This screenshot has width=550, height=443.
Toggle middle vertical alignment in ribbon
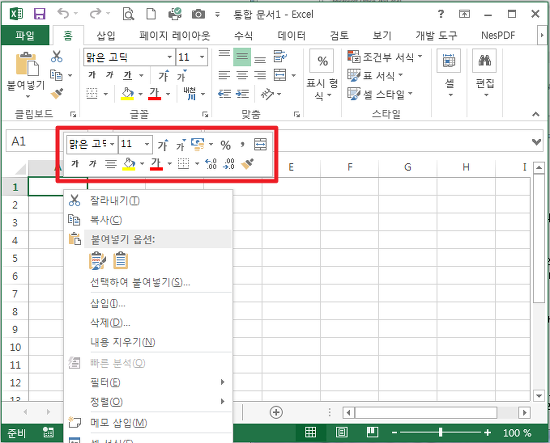point(242,57)
